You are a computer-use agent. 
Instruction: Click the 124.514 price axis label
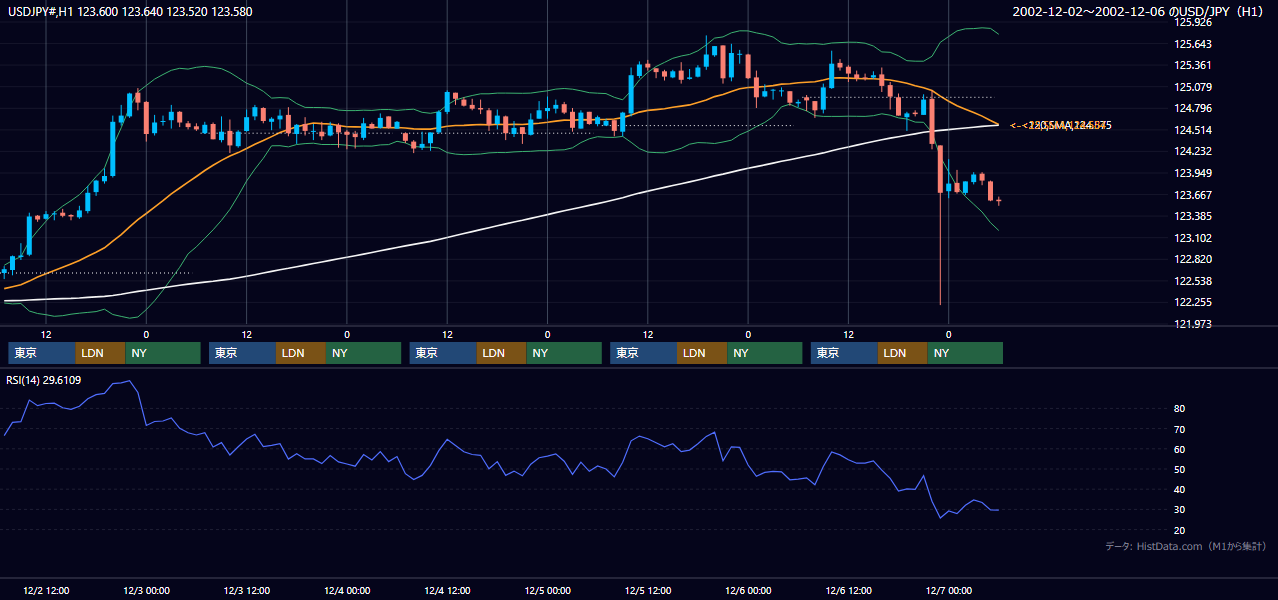click(1193, 130)
